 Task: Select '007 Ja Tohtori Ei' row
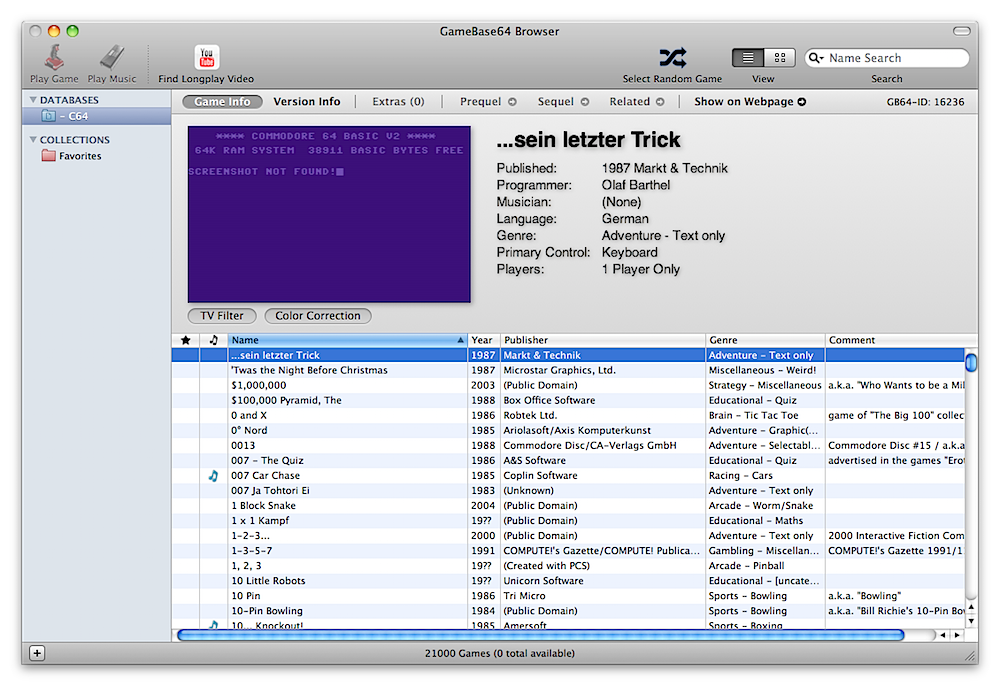[568, 491]
